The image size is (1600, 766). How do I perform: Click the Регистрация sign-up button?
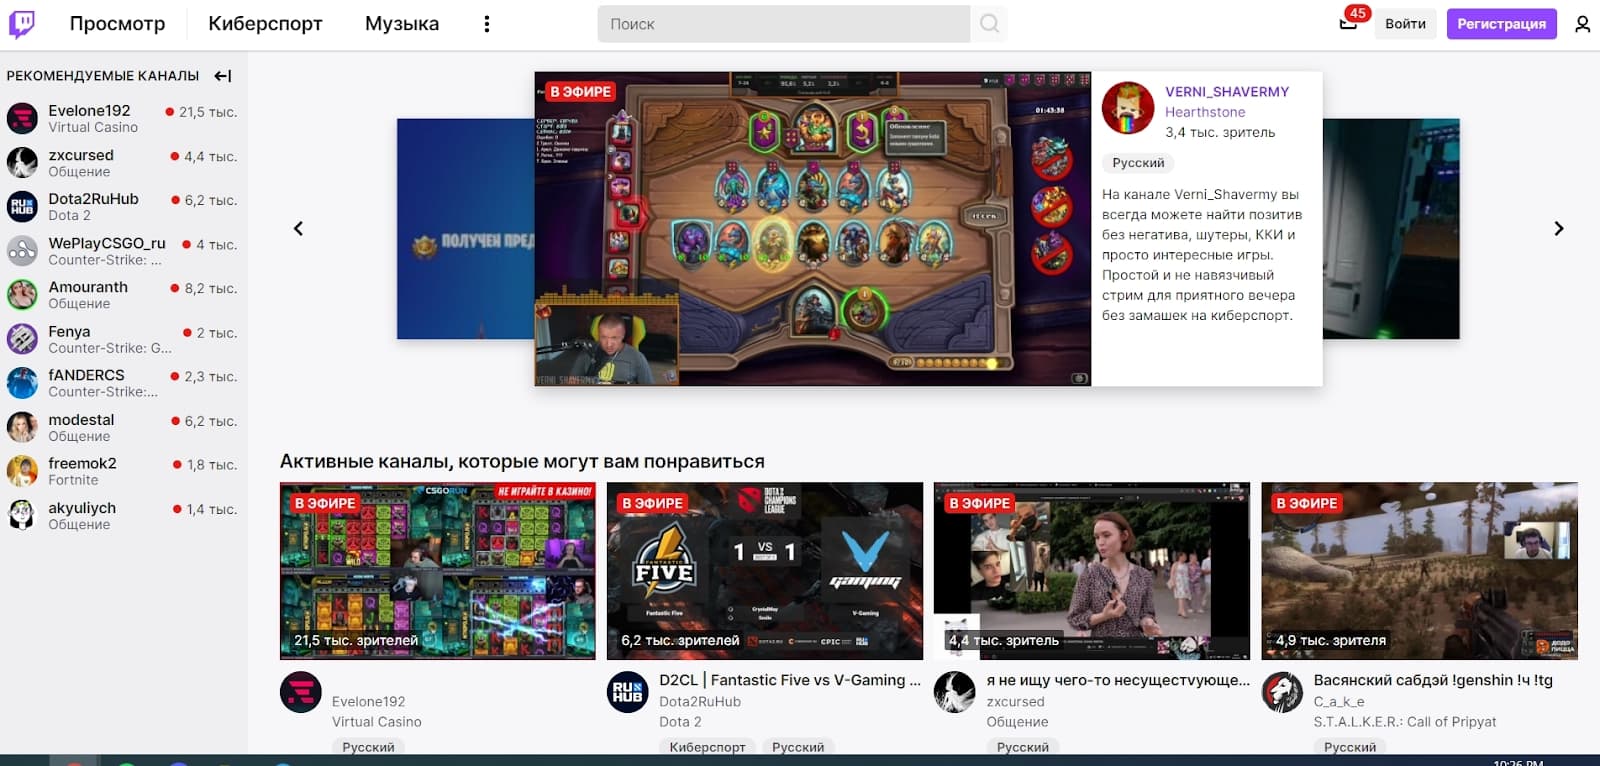[1501, 24]
